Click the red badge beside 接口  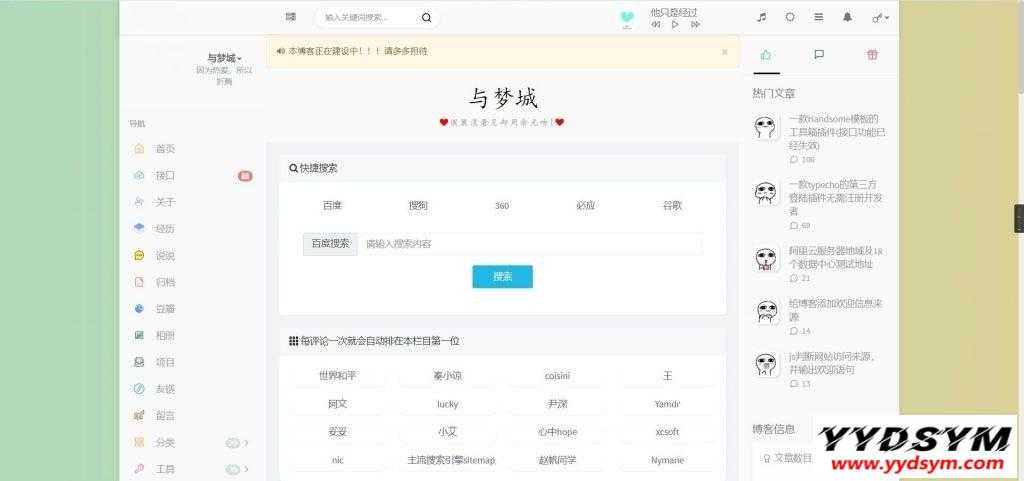coord(245,176)
